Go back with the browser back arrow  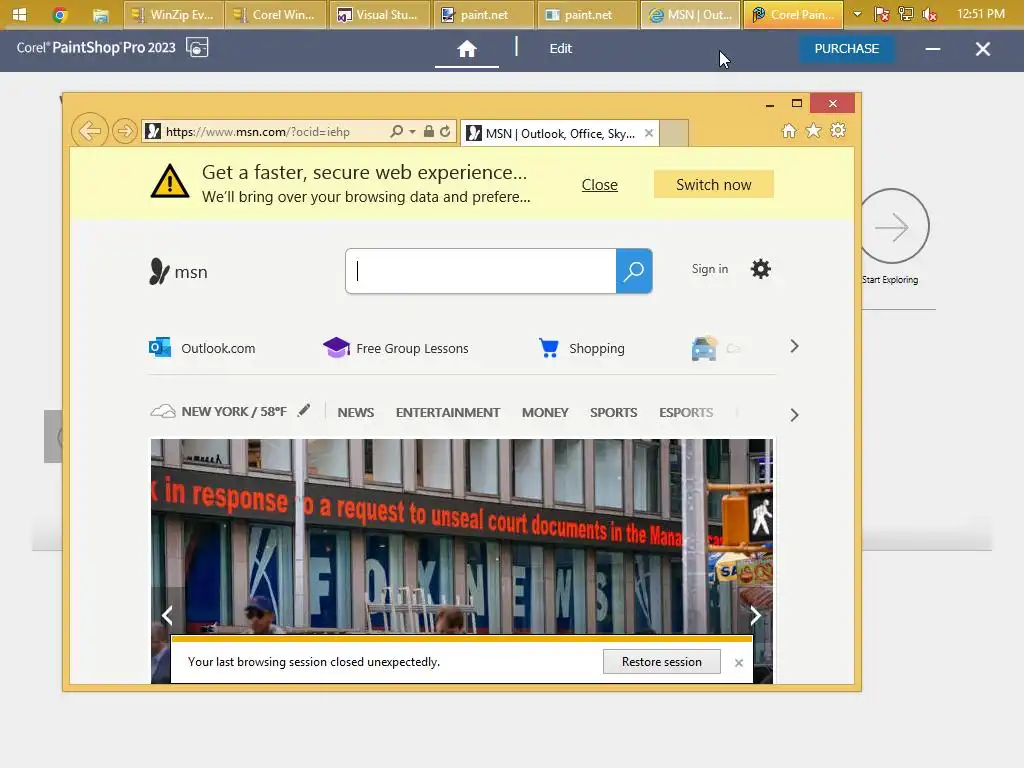coord(89,131)
